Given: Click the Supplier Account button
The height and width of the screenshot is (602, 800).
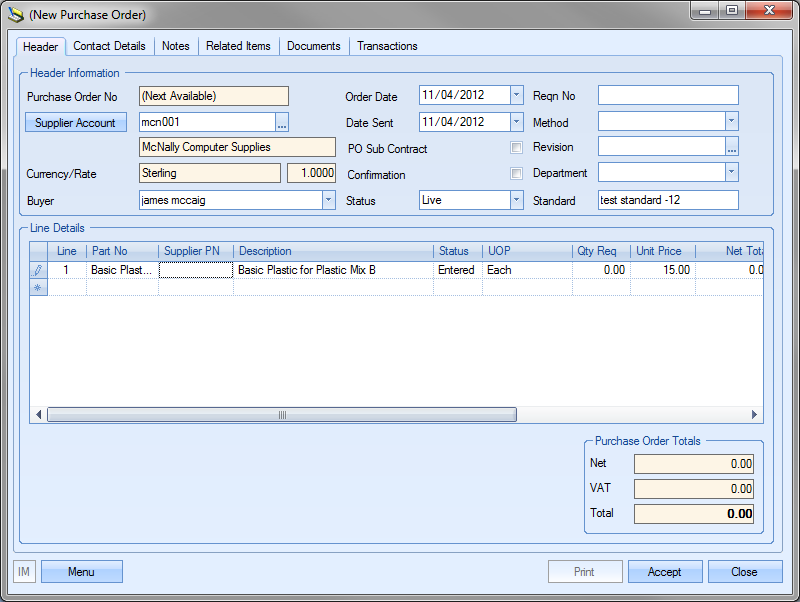Looking at the screenshot, I should 75,123.
